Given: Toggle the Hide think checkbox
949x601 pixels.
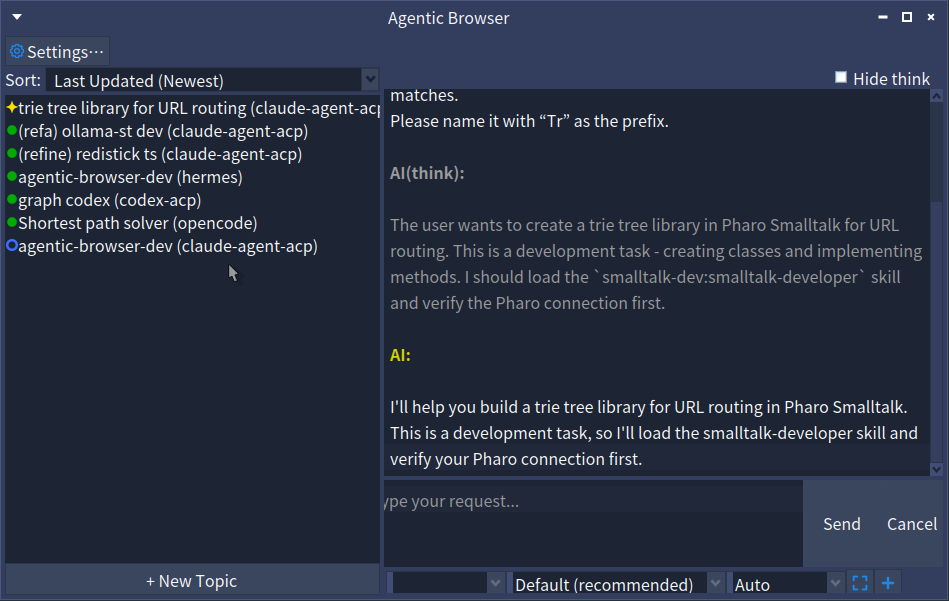Looking at the screenshot, I should tap(841, 77).
